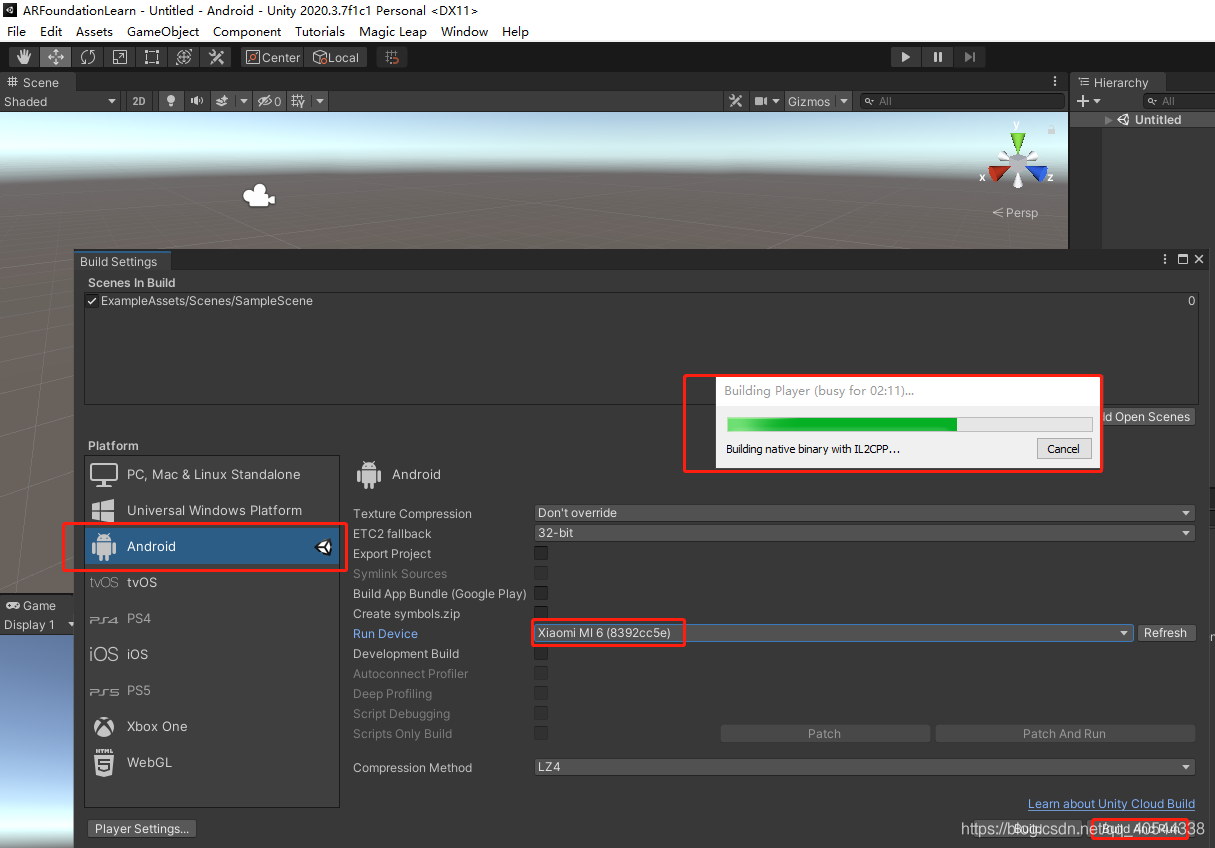This screenshot has width=1215, height=848.
Task: Click the orientation gizmo in Scene view
Action: click(1017, 161)
